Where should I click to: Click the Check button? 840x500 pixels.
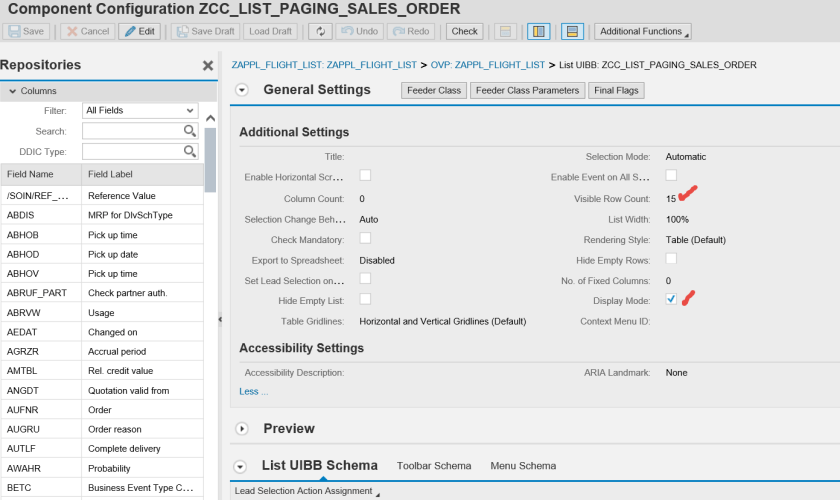(x=464, y=32)
